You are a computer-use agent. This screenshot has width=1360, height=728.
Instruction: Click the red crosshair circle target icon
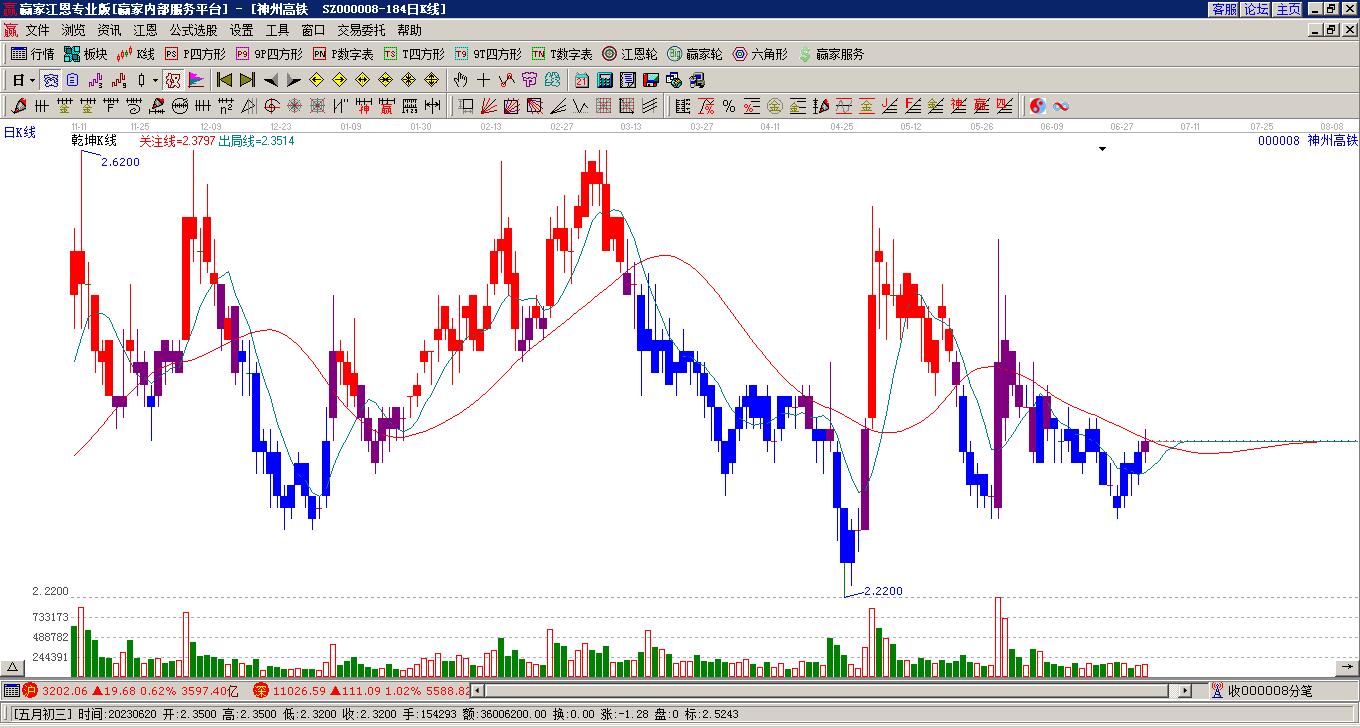[271, 106]
